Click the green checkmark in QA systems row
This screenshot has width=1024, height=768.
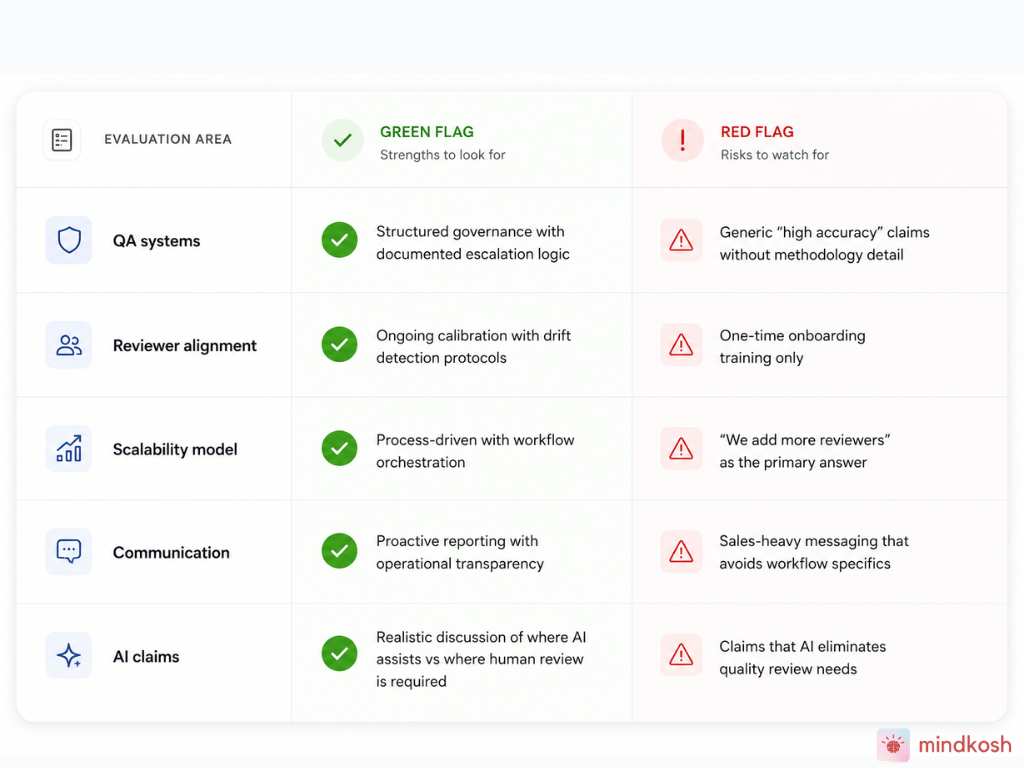340,240
